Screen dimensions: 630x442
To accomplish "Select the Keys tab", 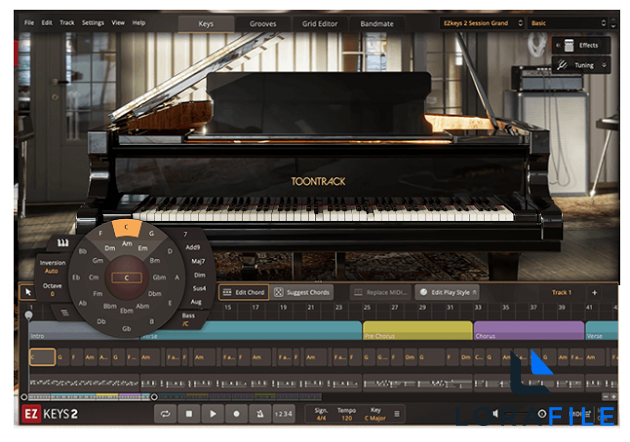I will coord(206,24).
